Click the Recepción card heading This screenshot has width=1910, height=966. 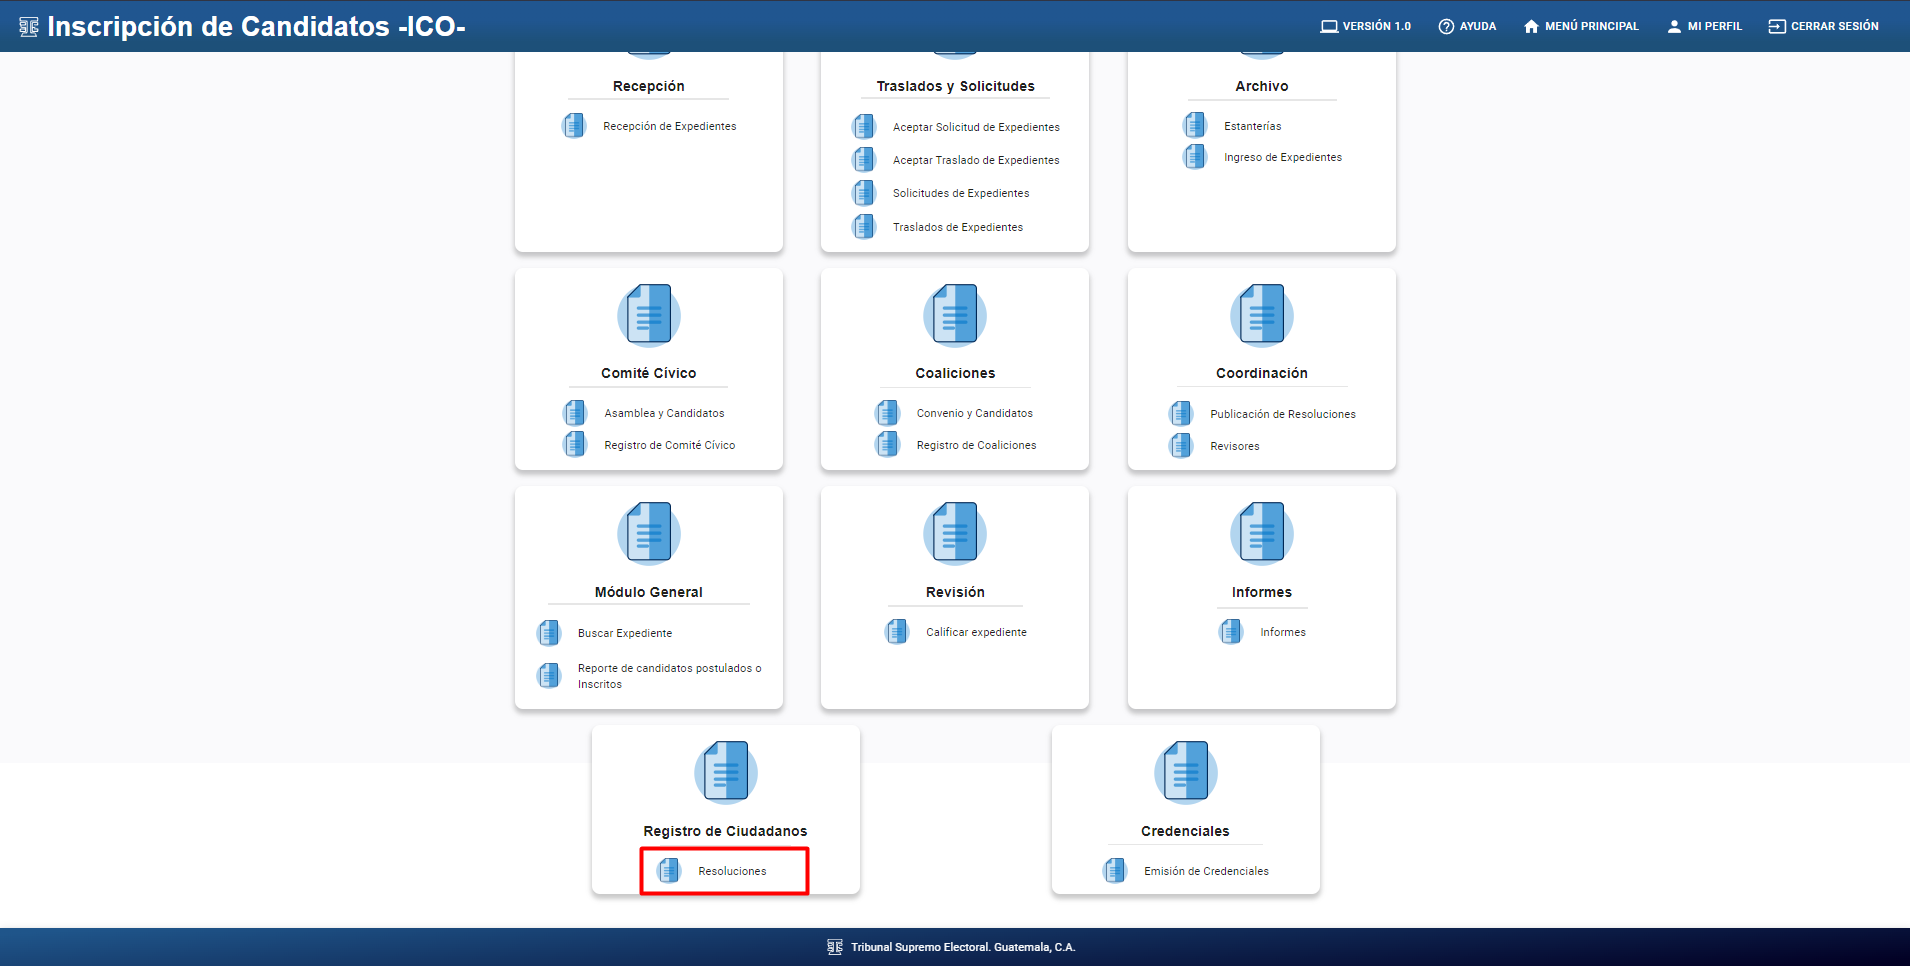coord(649,86)
